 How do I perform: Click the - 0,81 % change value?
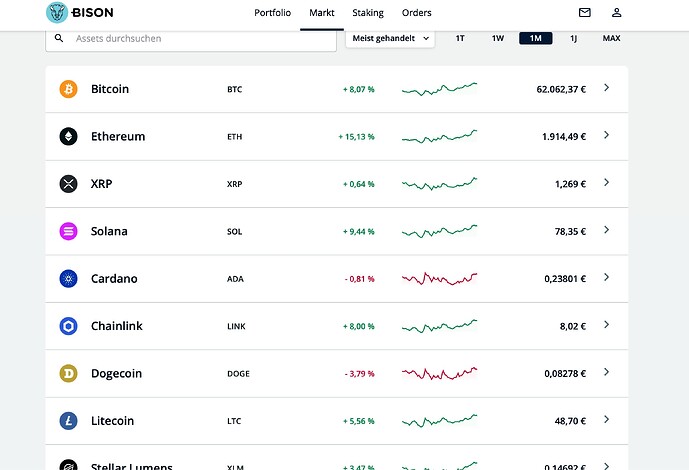pyautogui.click(x=359, y=279)
